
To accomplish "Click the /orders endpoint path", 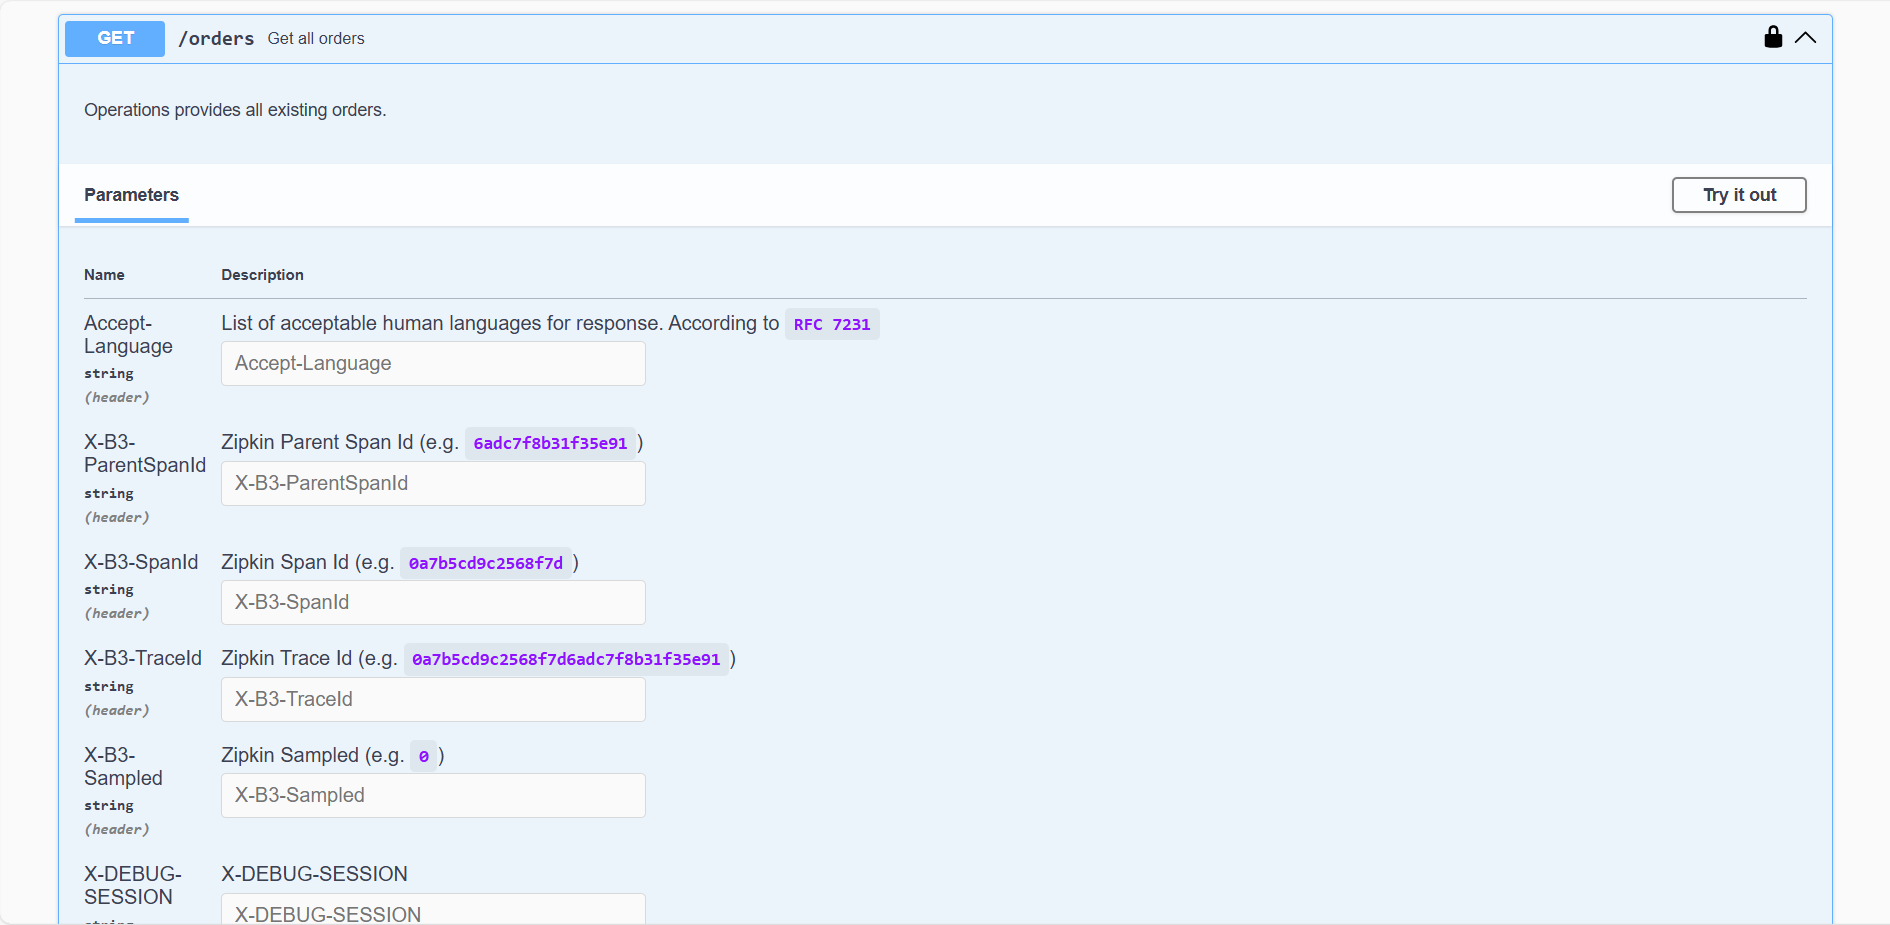I will 216,38.
